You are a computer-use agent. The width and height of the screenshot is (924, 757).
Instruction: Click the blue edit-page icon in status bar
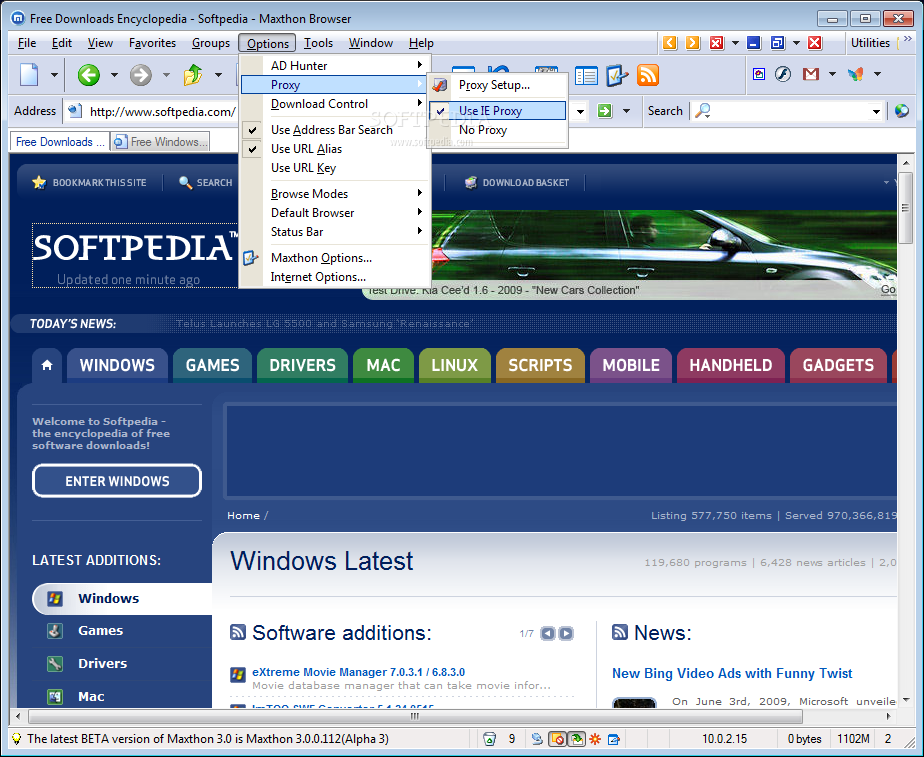click(x=613, y=739)
